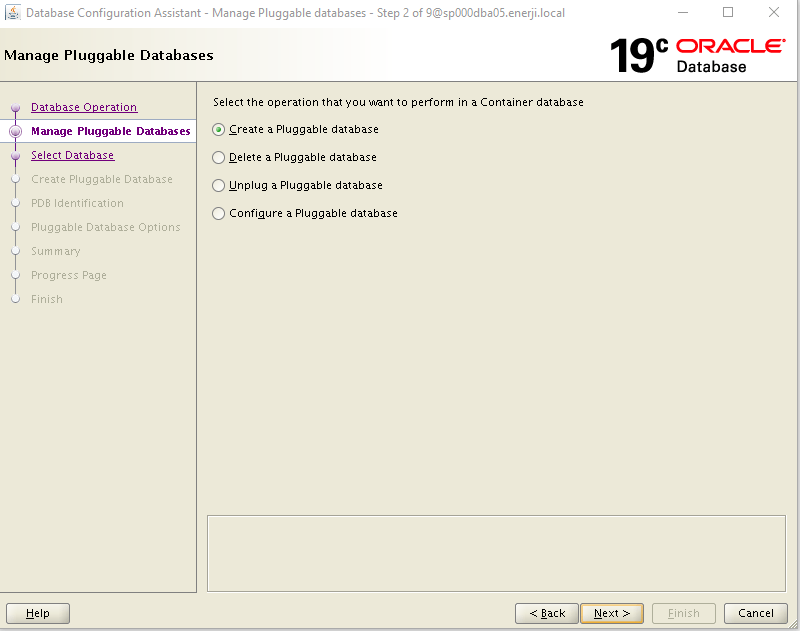This screenshot has height=631, width=800.
Task: Proceed with the Next button
Action: pyautogui.click(x=612, y=613)
